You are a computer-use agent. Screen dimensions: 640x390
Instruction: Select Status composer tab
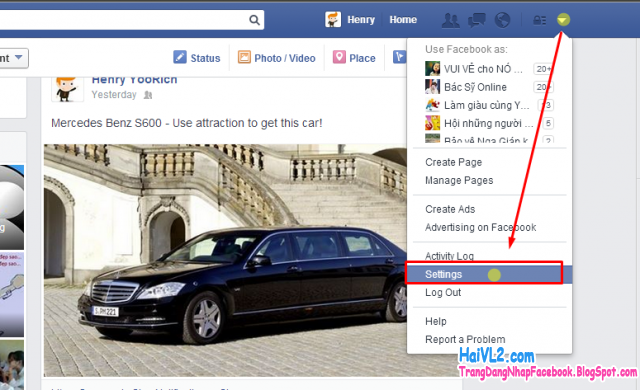197,58
